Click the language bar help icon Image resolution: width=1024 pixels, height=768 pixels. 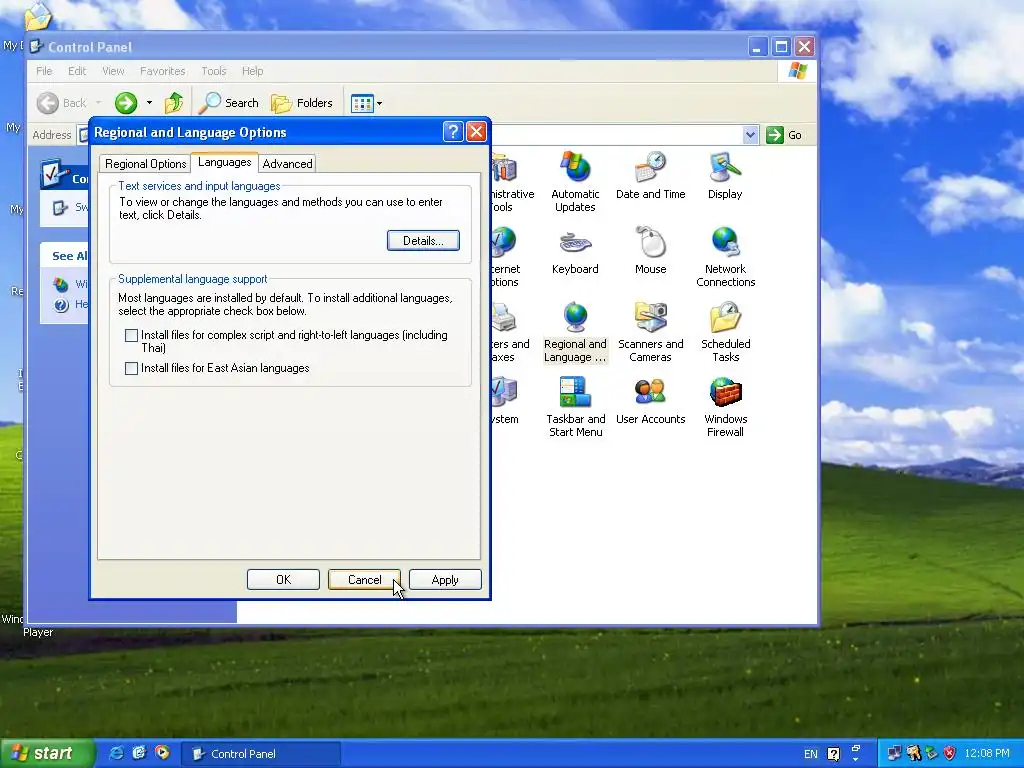(833, 754)
